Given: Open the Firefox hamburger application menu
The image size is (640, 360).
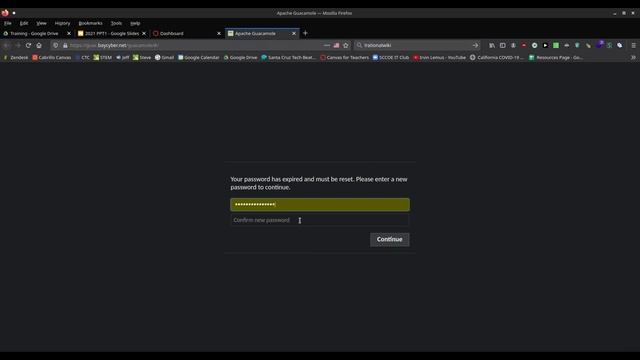Looking at the screenshot, I should point(633,45).
